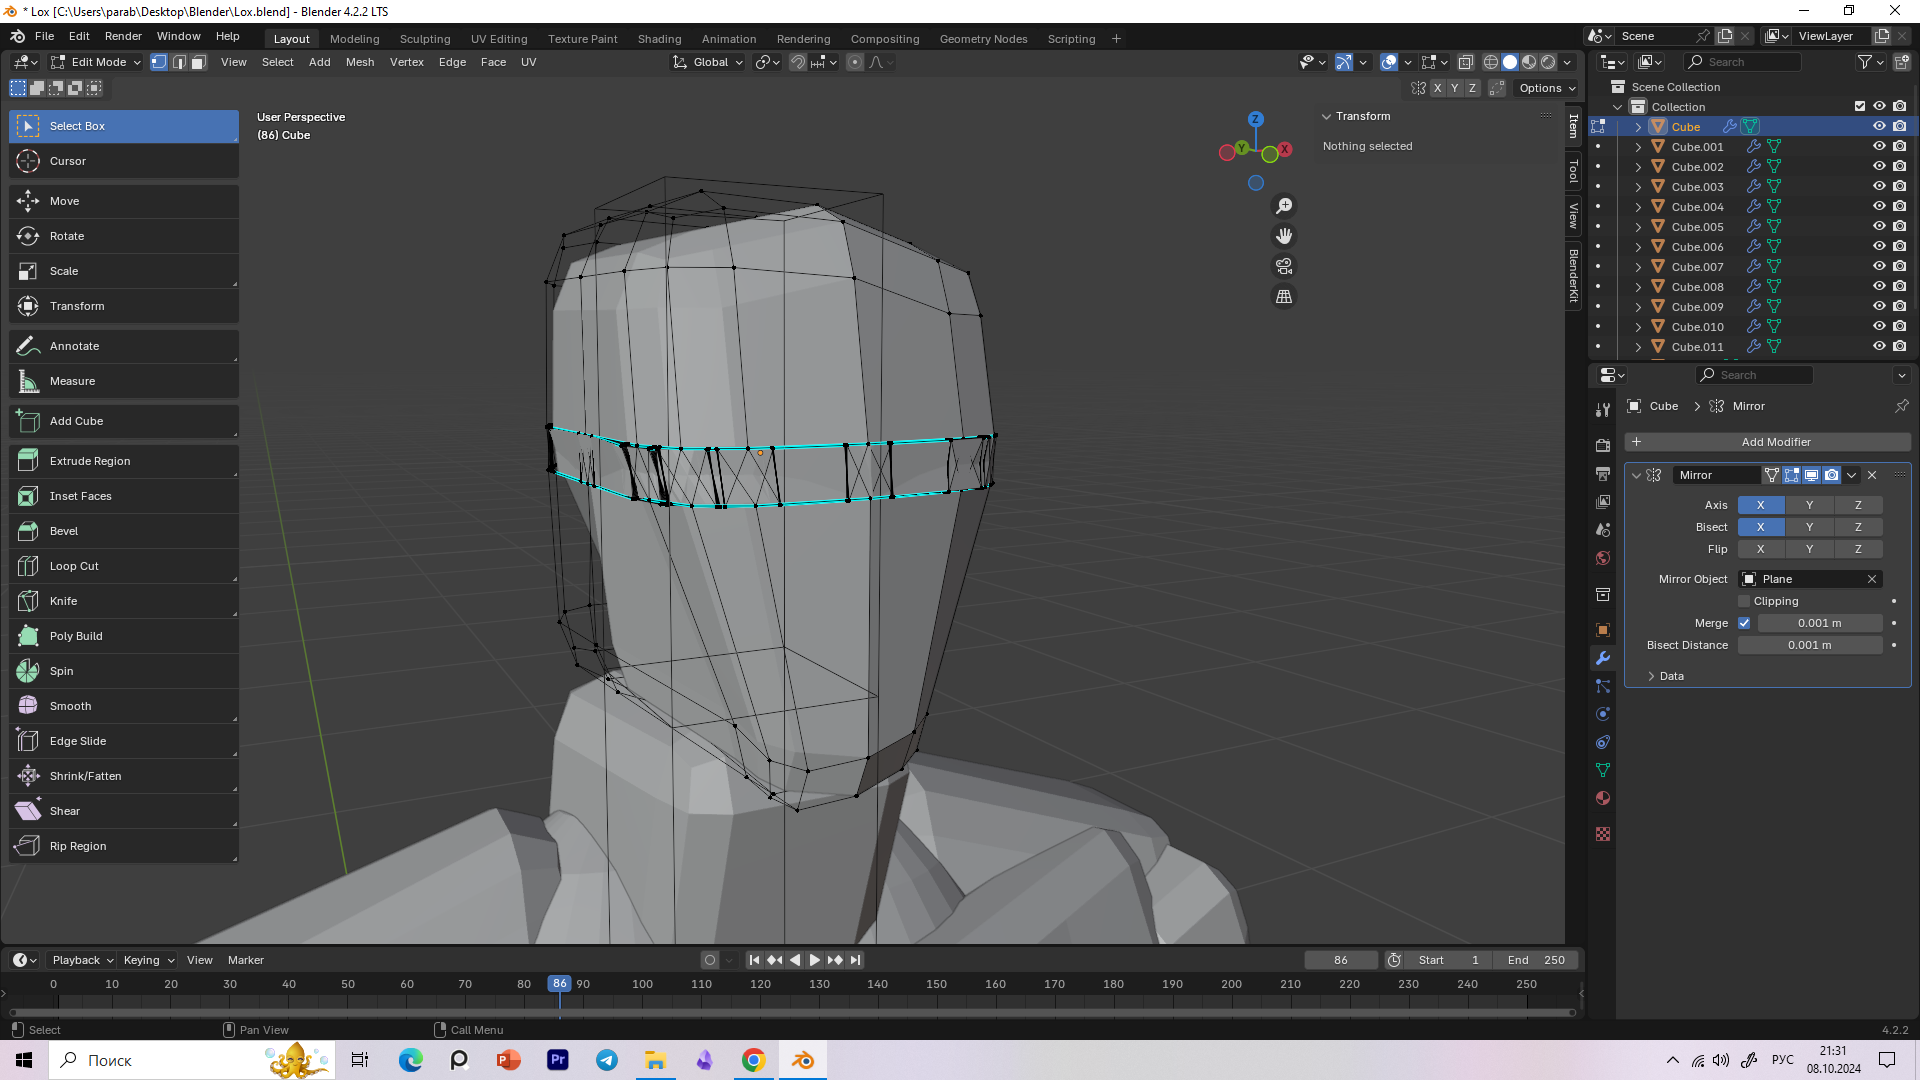Clear the Plane mirror object

tap(1872, 579)
